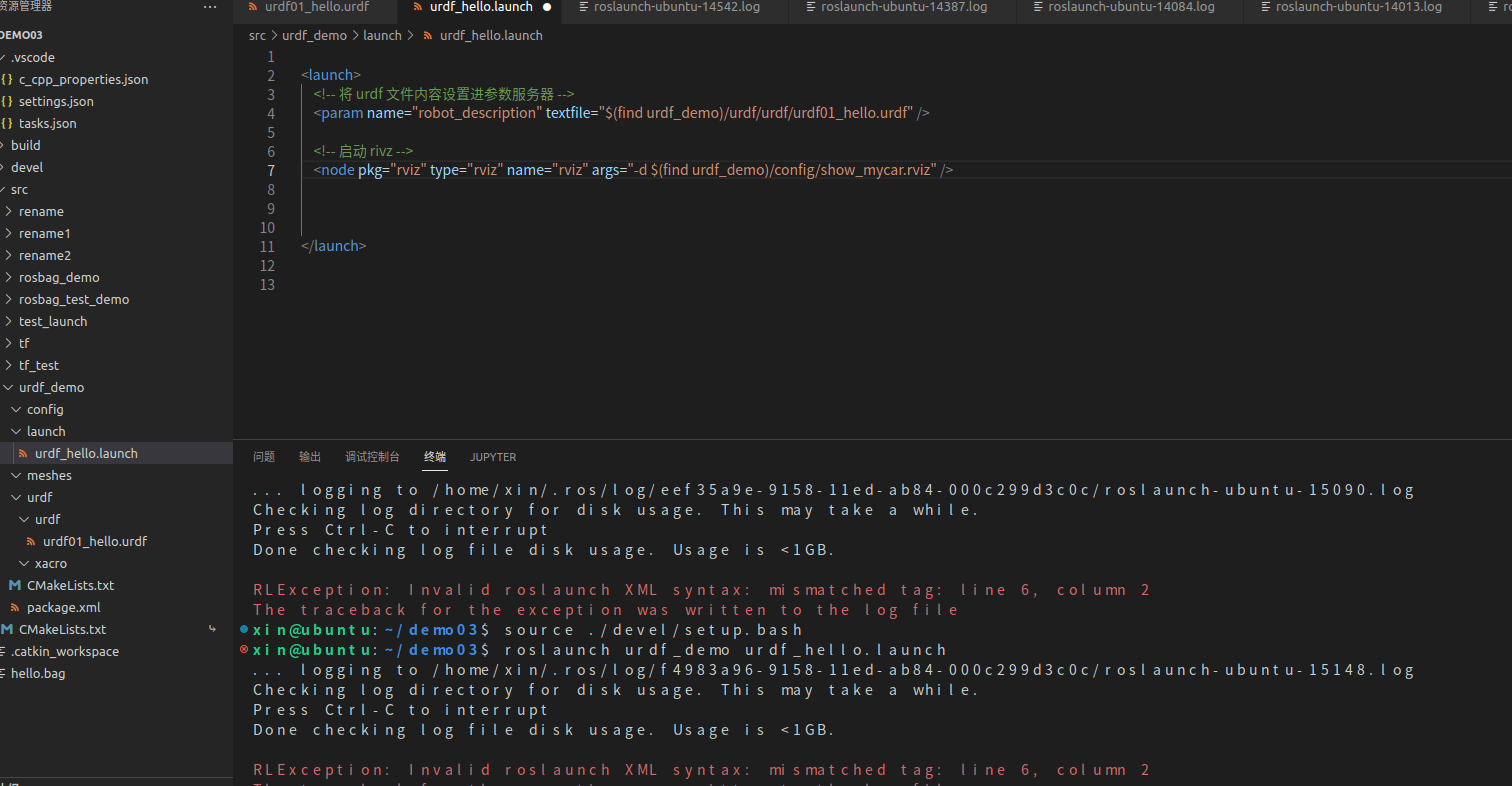This screenshot has width=1512, height=786.
Task: Click the orange icon of urdf01_hello.urdf in explorer
Action: pyautogui.click(x=32, y=541)
